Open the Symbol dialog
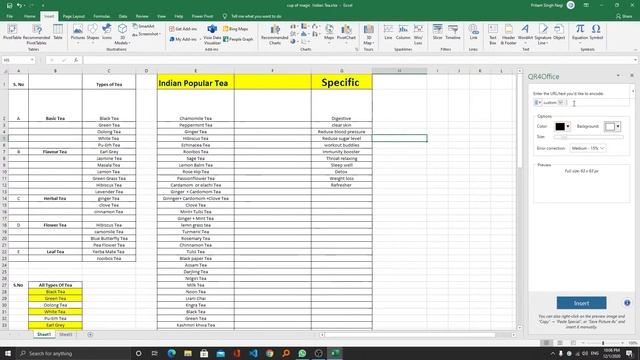Image resolution: width=640 pixels, height=360 pixels. point(596,32)
